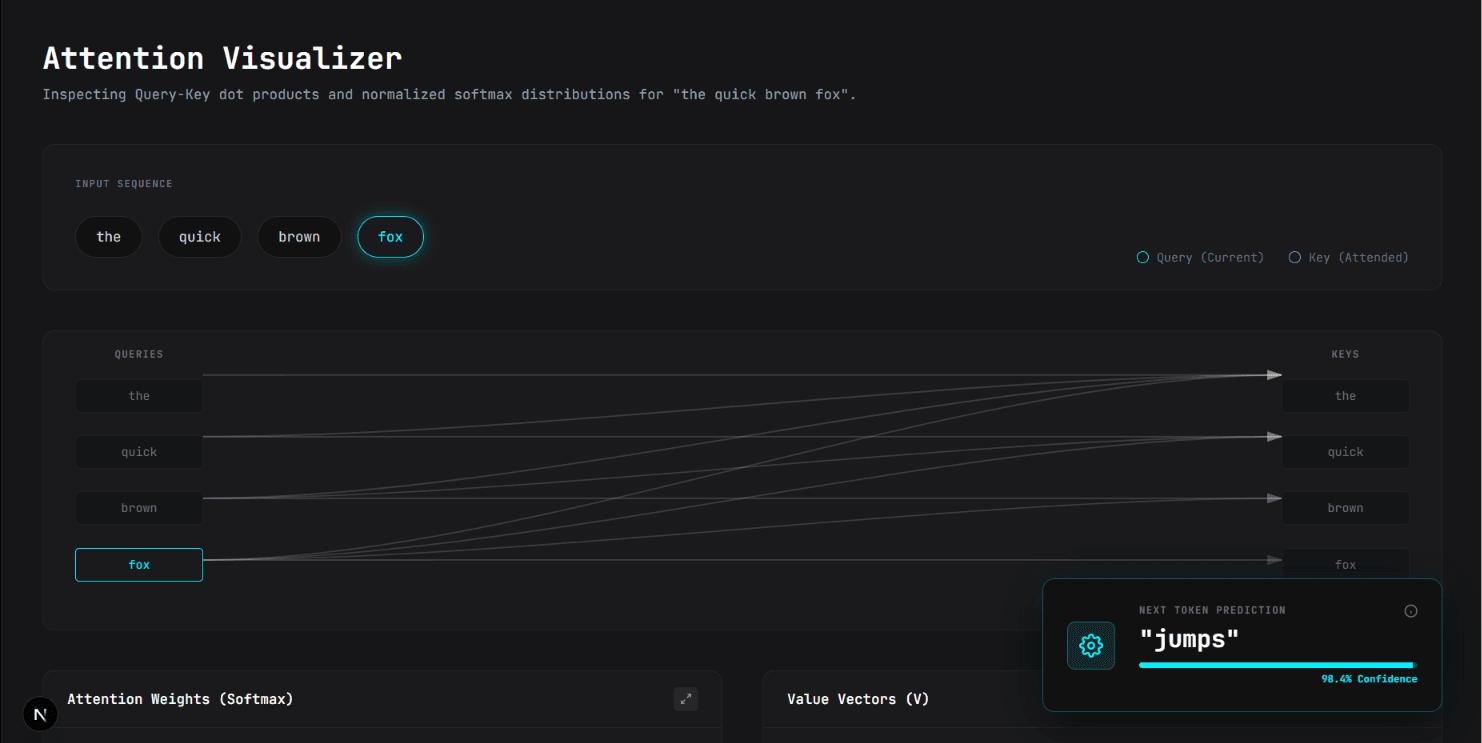Select the highlighted "fox" token in Input Sequence

pos(391,237)
